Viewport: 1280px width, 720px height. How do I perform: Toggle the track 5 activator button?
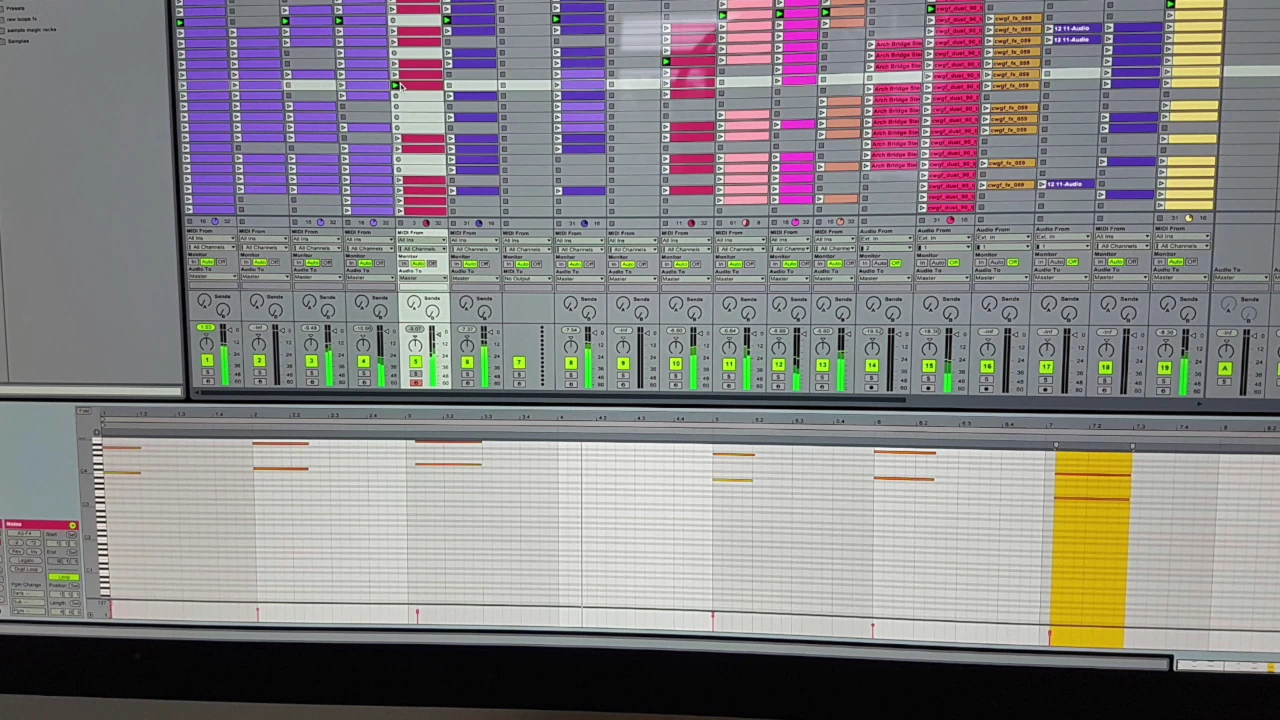coord(415,361)
